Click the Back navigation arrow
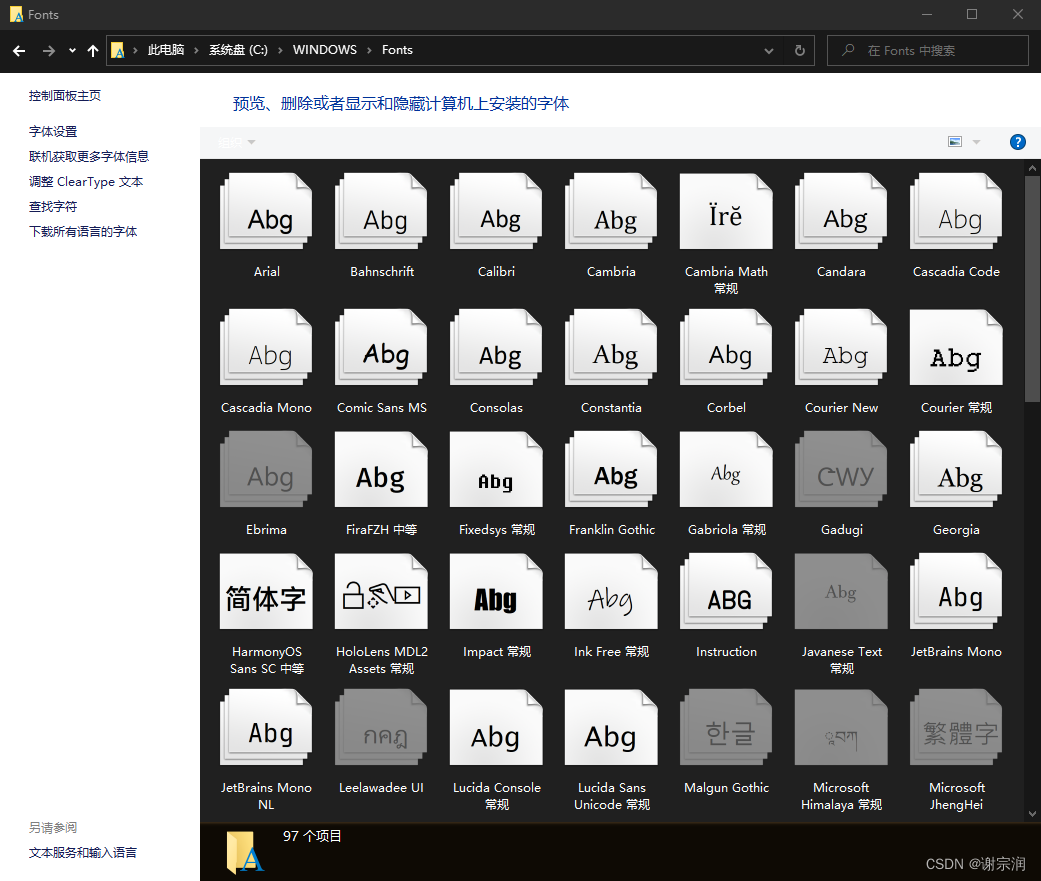1041x881 pixels. click(x=17, y=50)
